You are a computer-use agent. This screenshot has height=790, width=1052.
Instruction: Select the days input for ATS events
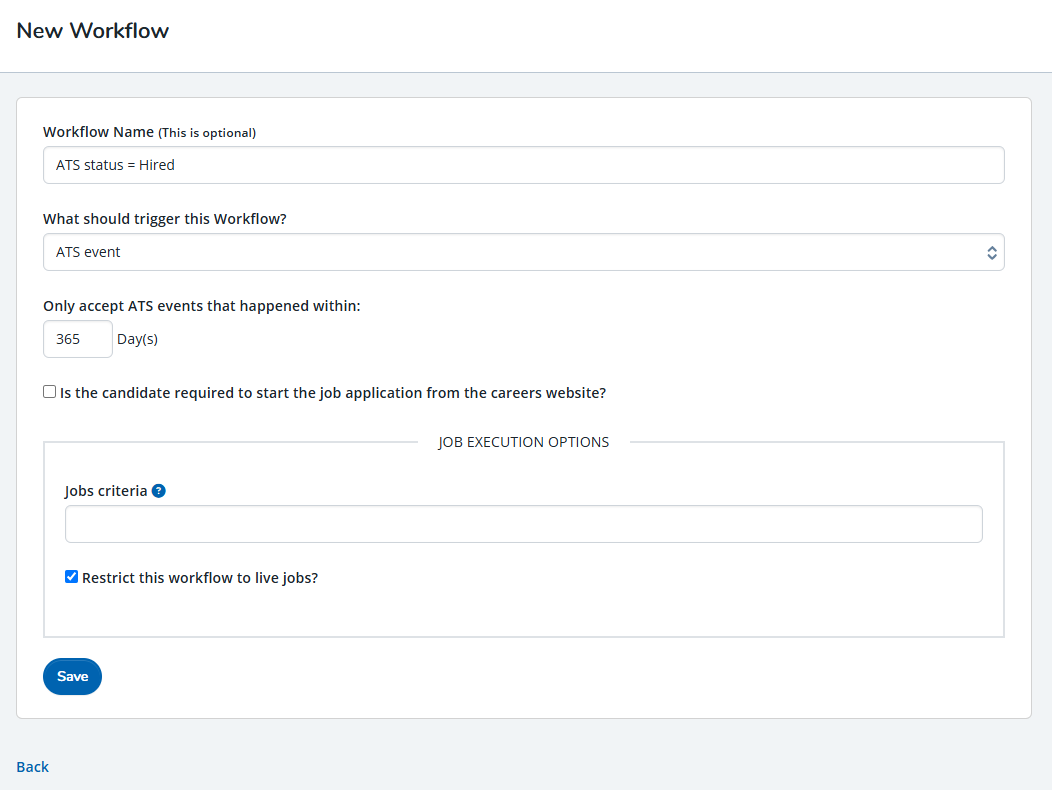click(x=77, y=338)
